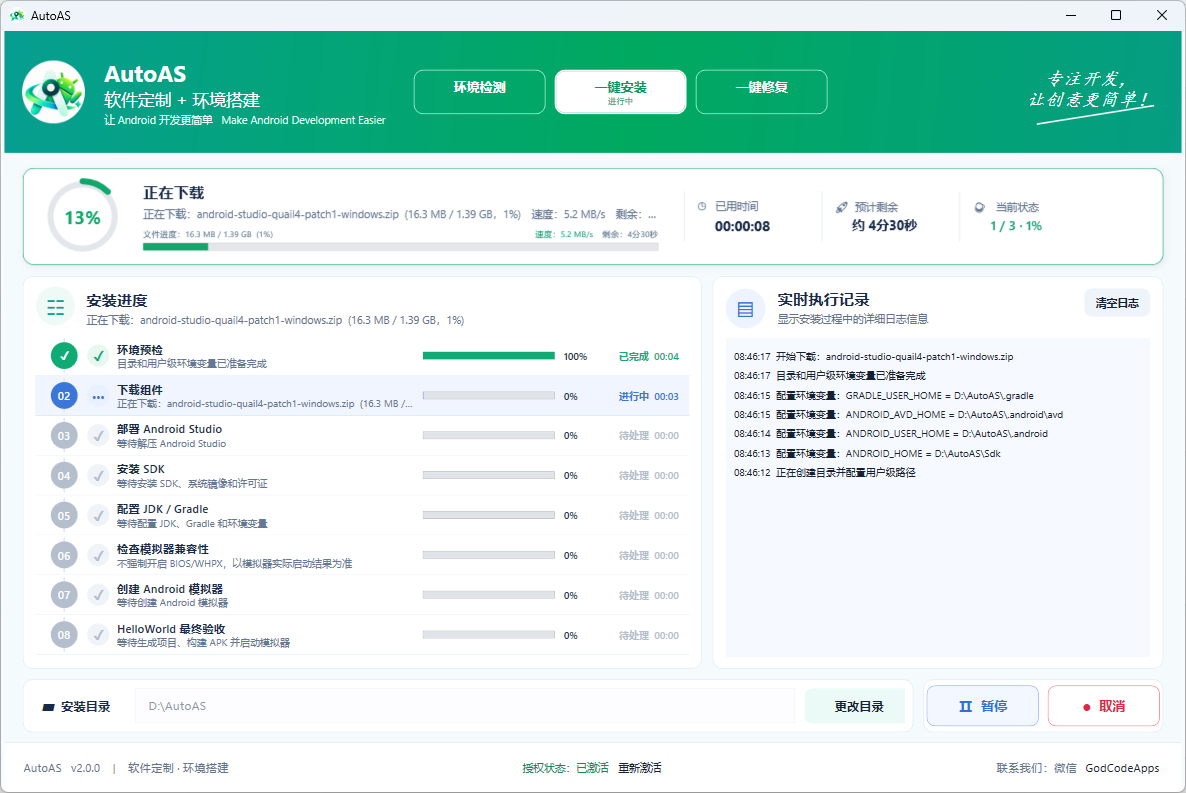
Task: Click the check mark beside 部署 Android Studio
Action: [x=98, y=436]
